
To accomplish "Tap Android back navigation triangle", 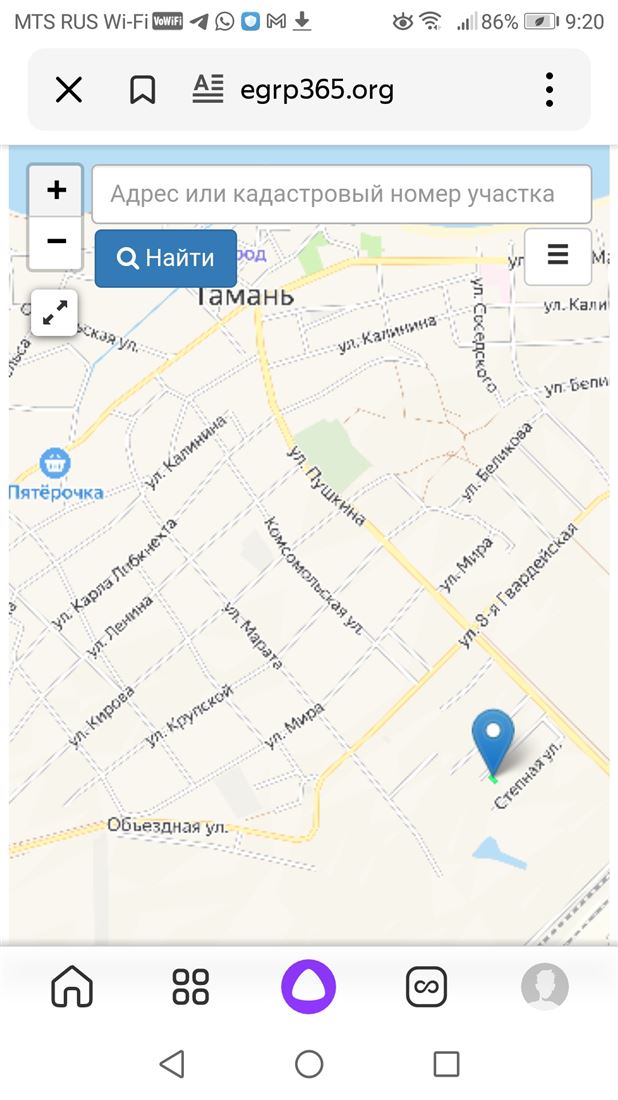I will pyautogui.click(x=173, y=1064).
